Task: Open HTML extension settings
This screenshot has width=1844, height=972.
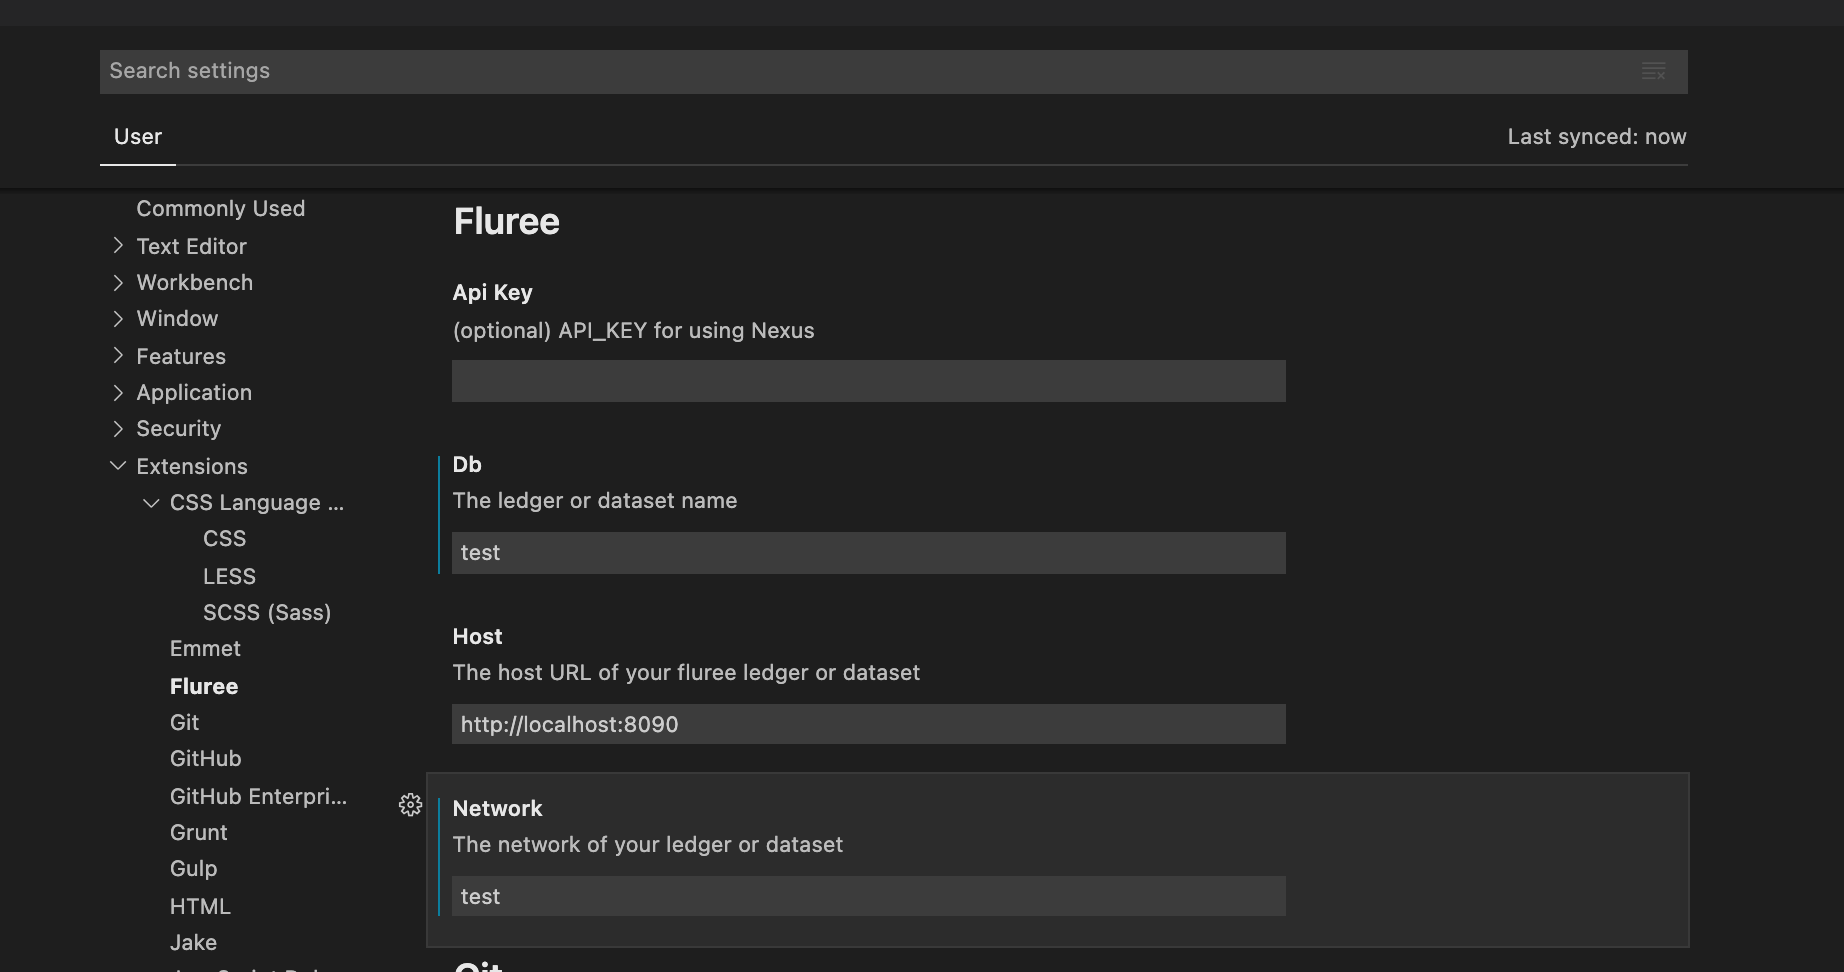Action: (200, 906)
